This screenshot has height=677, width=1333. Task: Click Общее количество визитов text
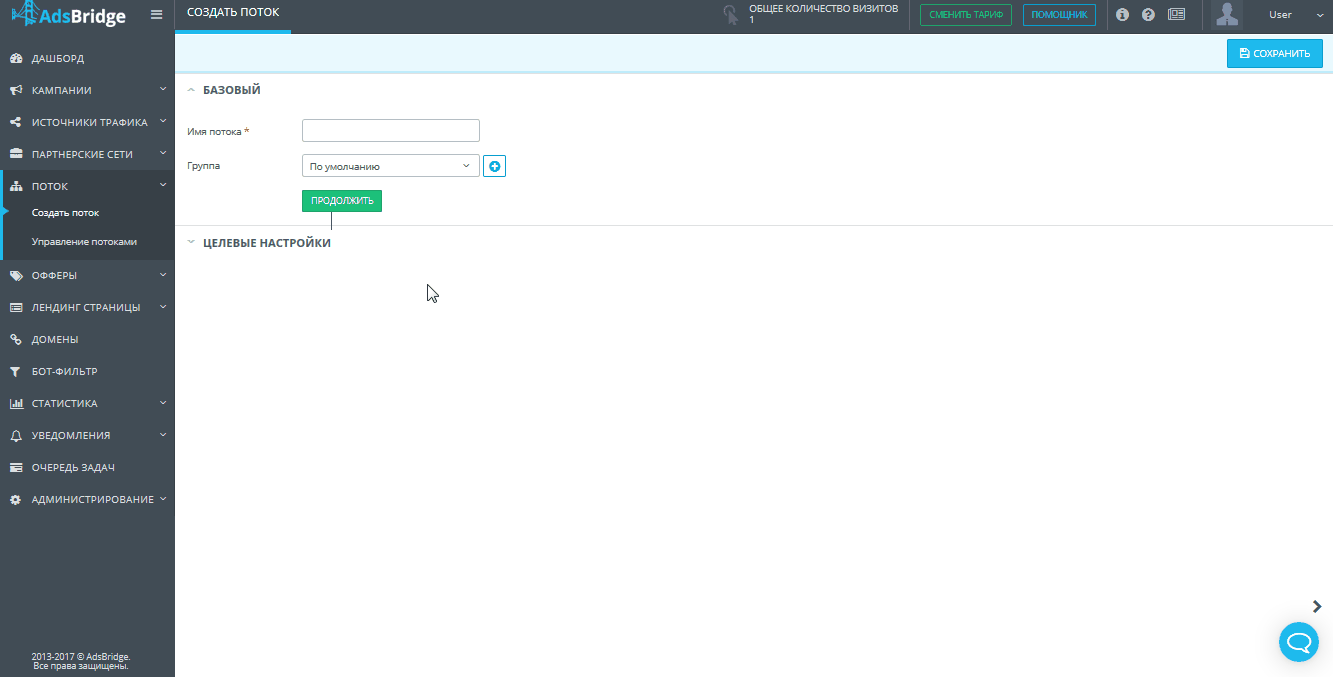[823, 8]
